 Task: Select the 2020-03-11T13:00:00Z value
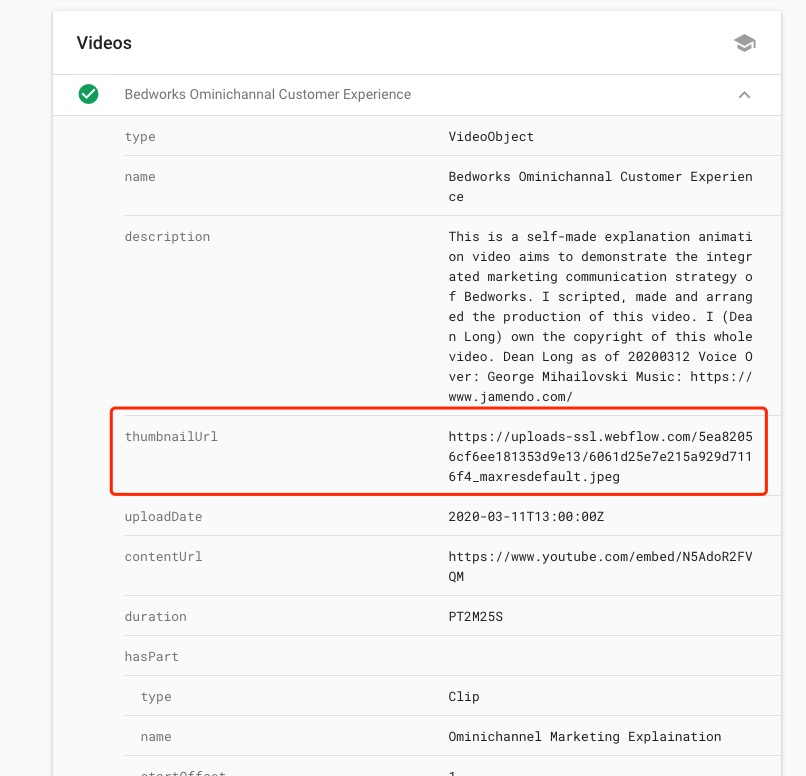[526, 516]
